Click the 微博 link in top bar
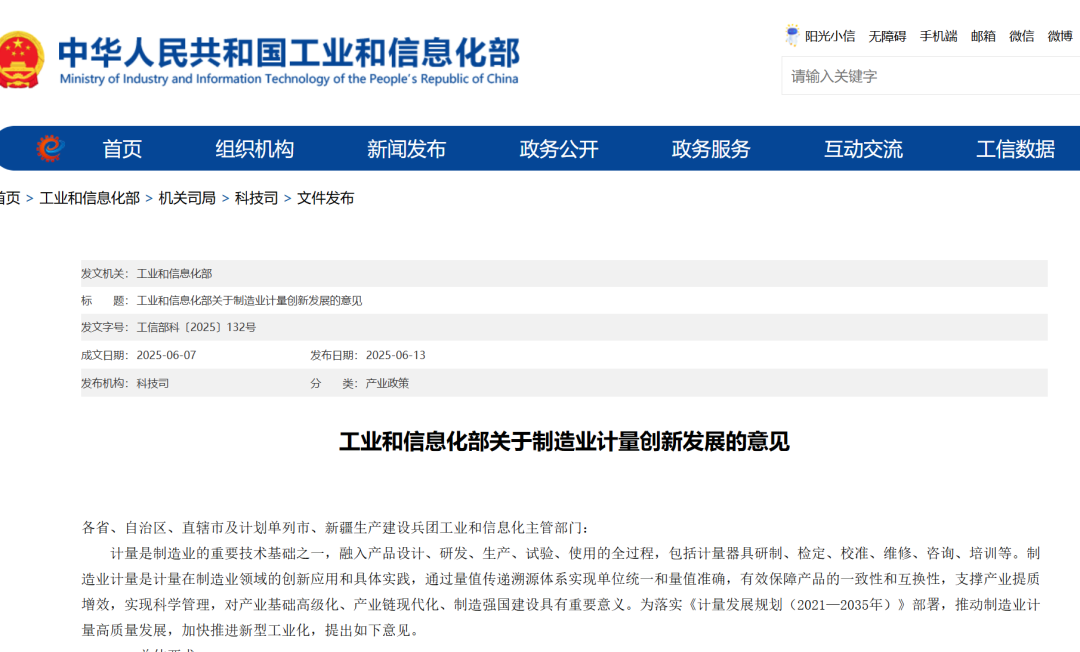The image size is (1080, 652). tap(1060, 36)
